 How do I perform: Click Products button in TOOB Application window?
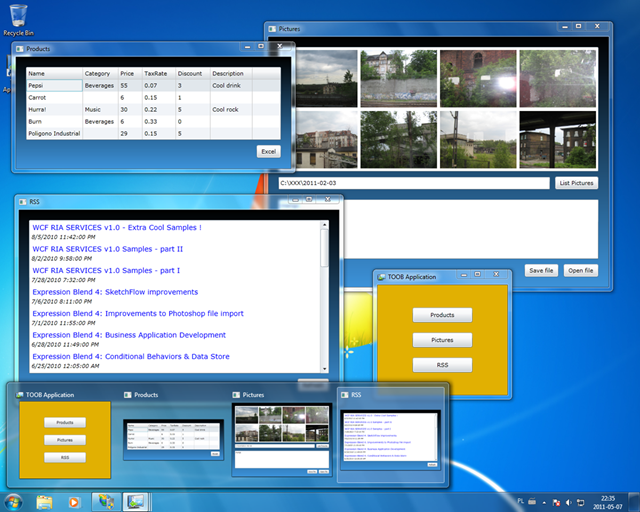442,315
